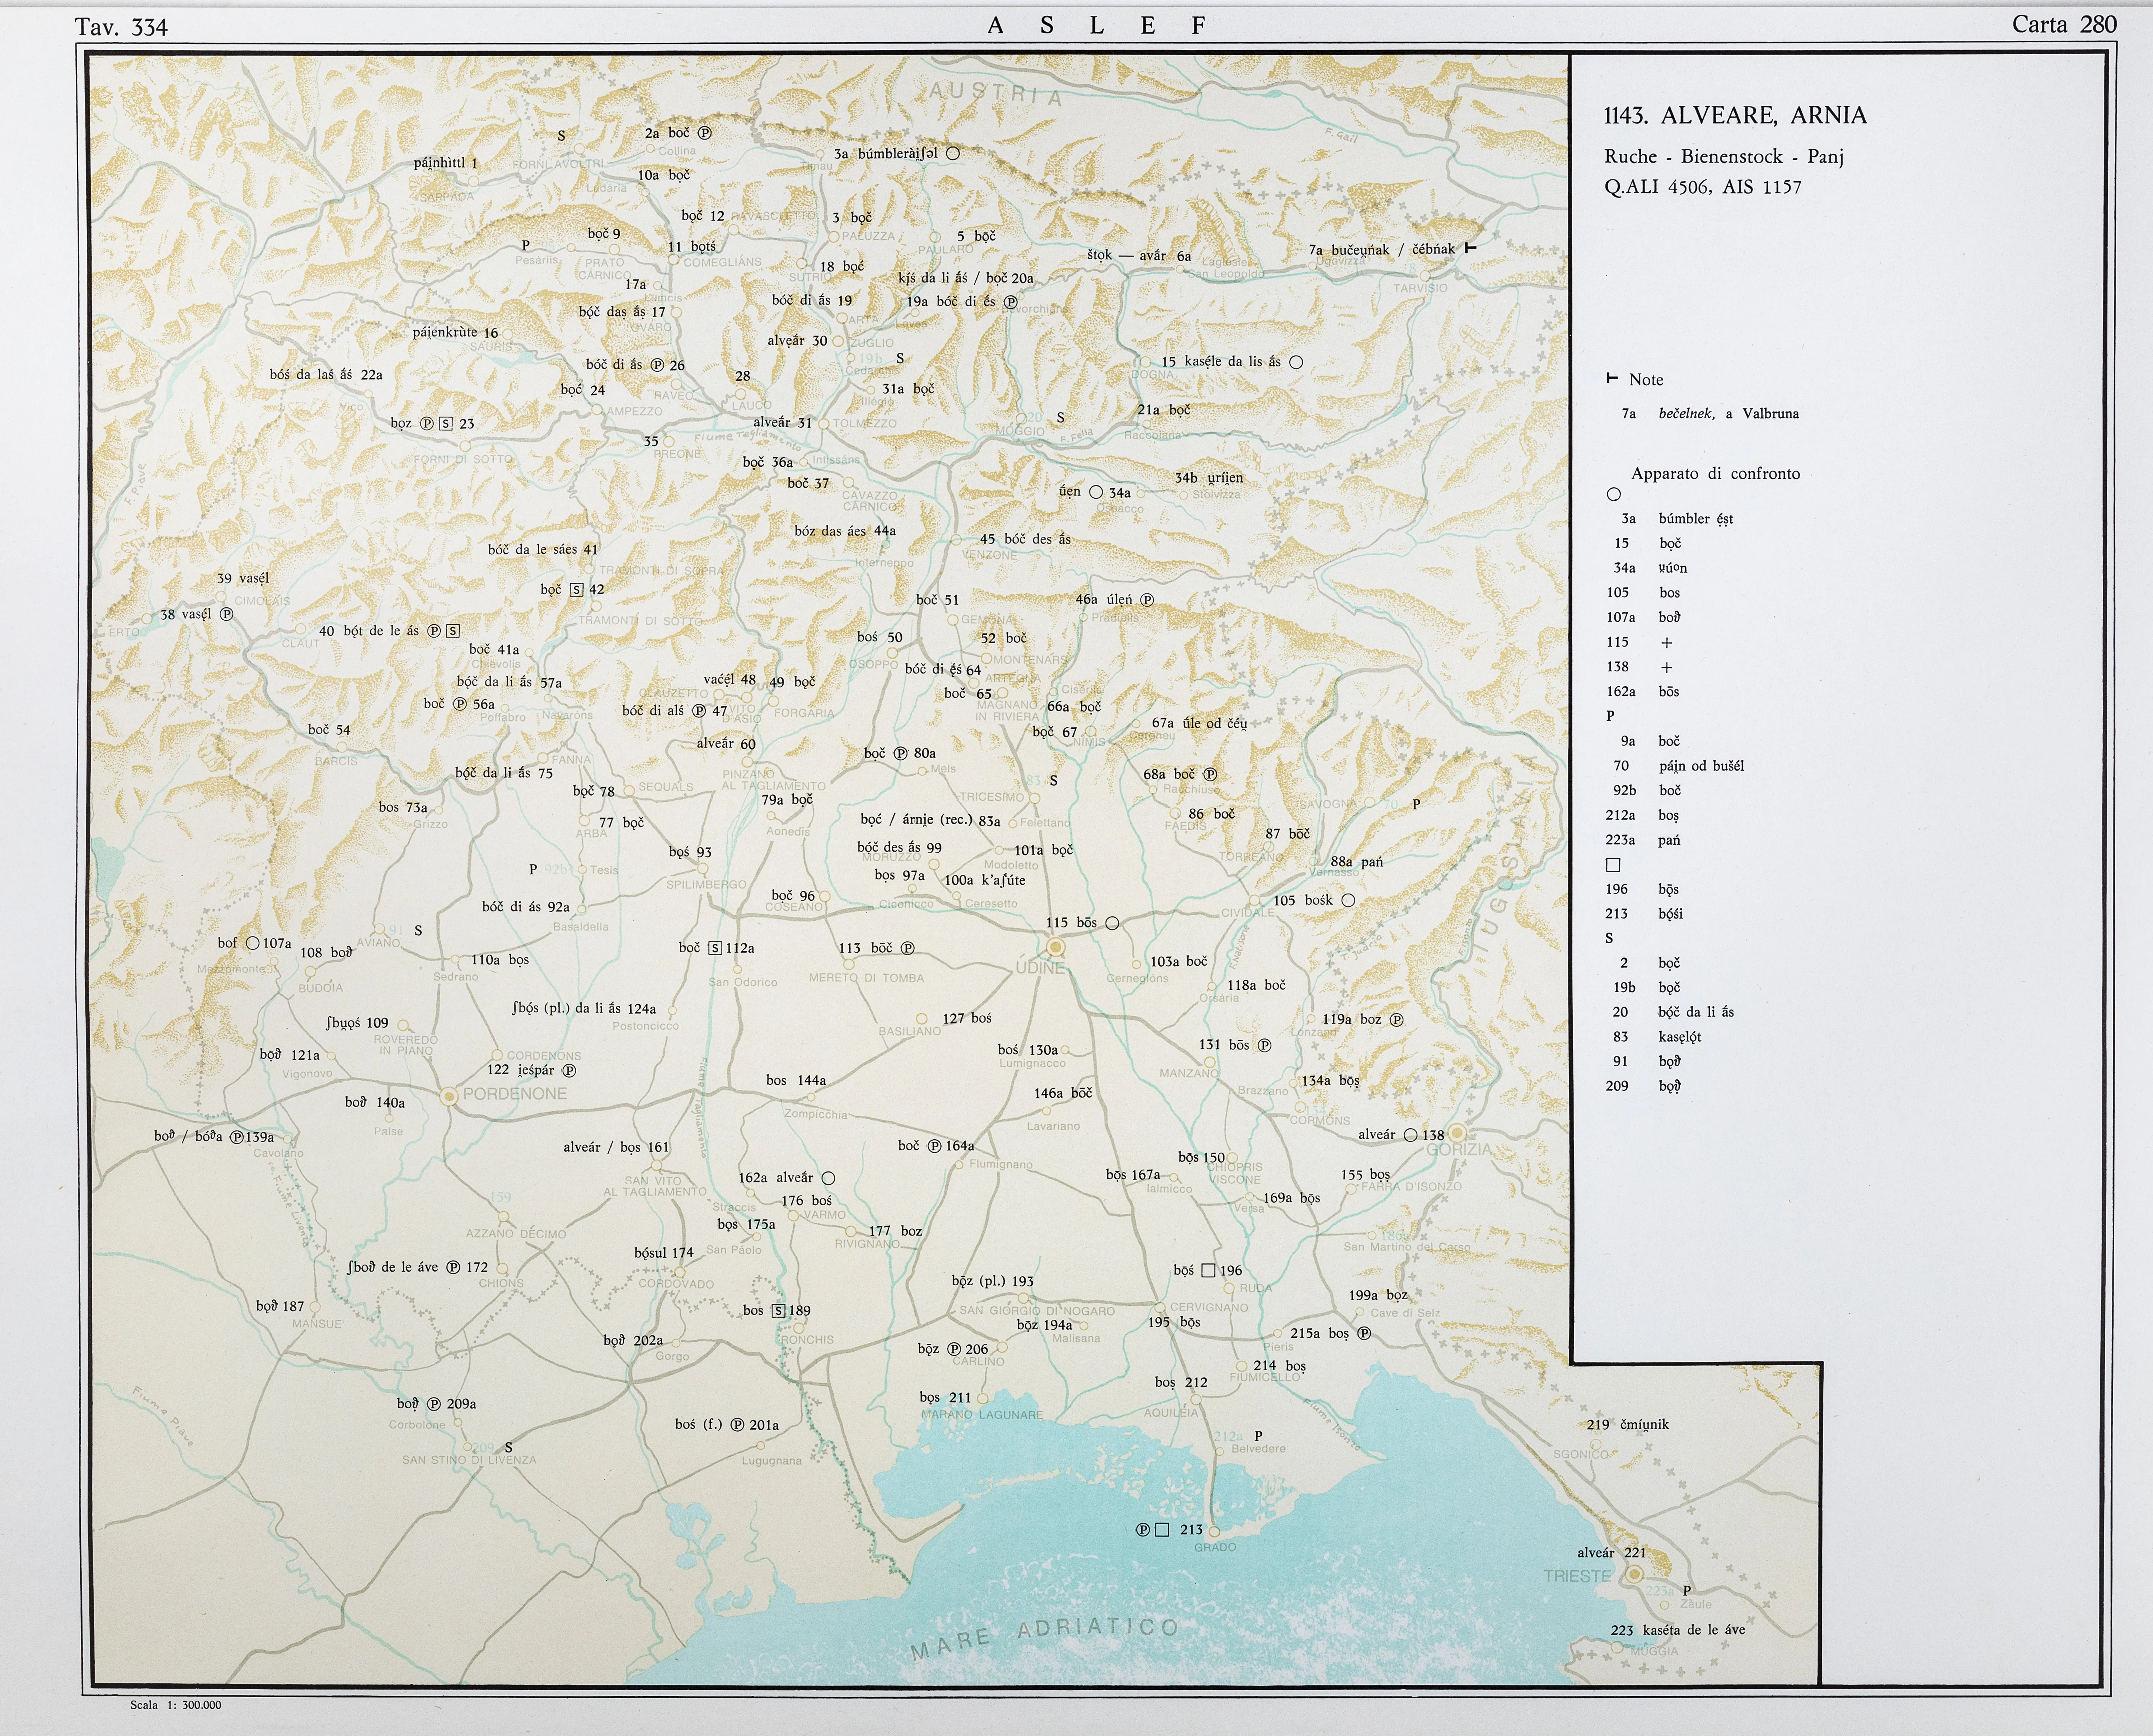This screenshot has height=1736, width=2153.
Task: Click the Gorizia city marker circle
Action: [1457, 1133]
